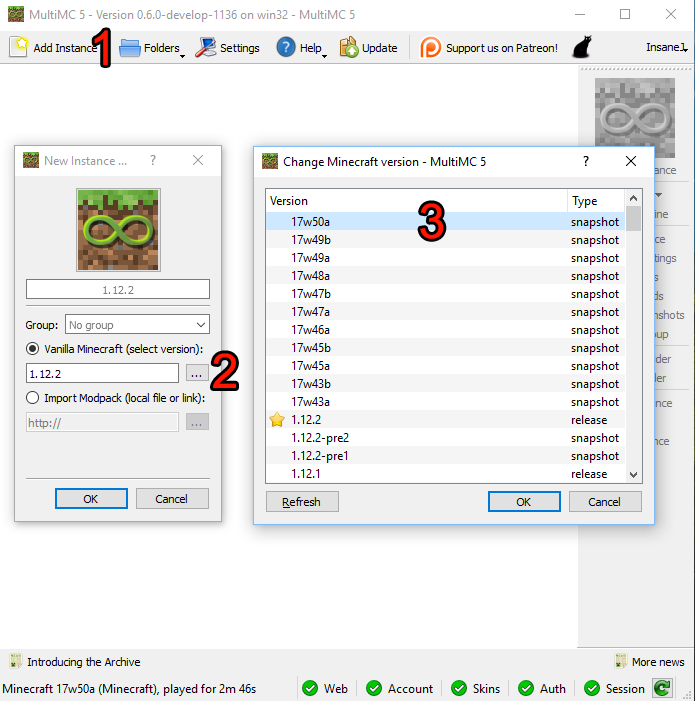Open the Insane account dropdown
This screenshot has width=695, height=701.
pos(666,48)
